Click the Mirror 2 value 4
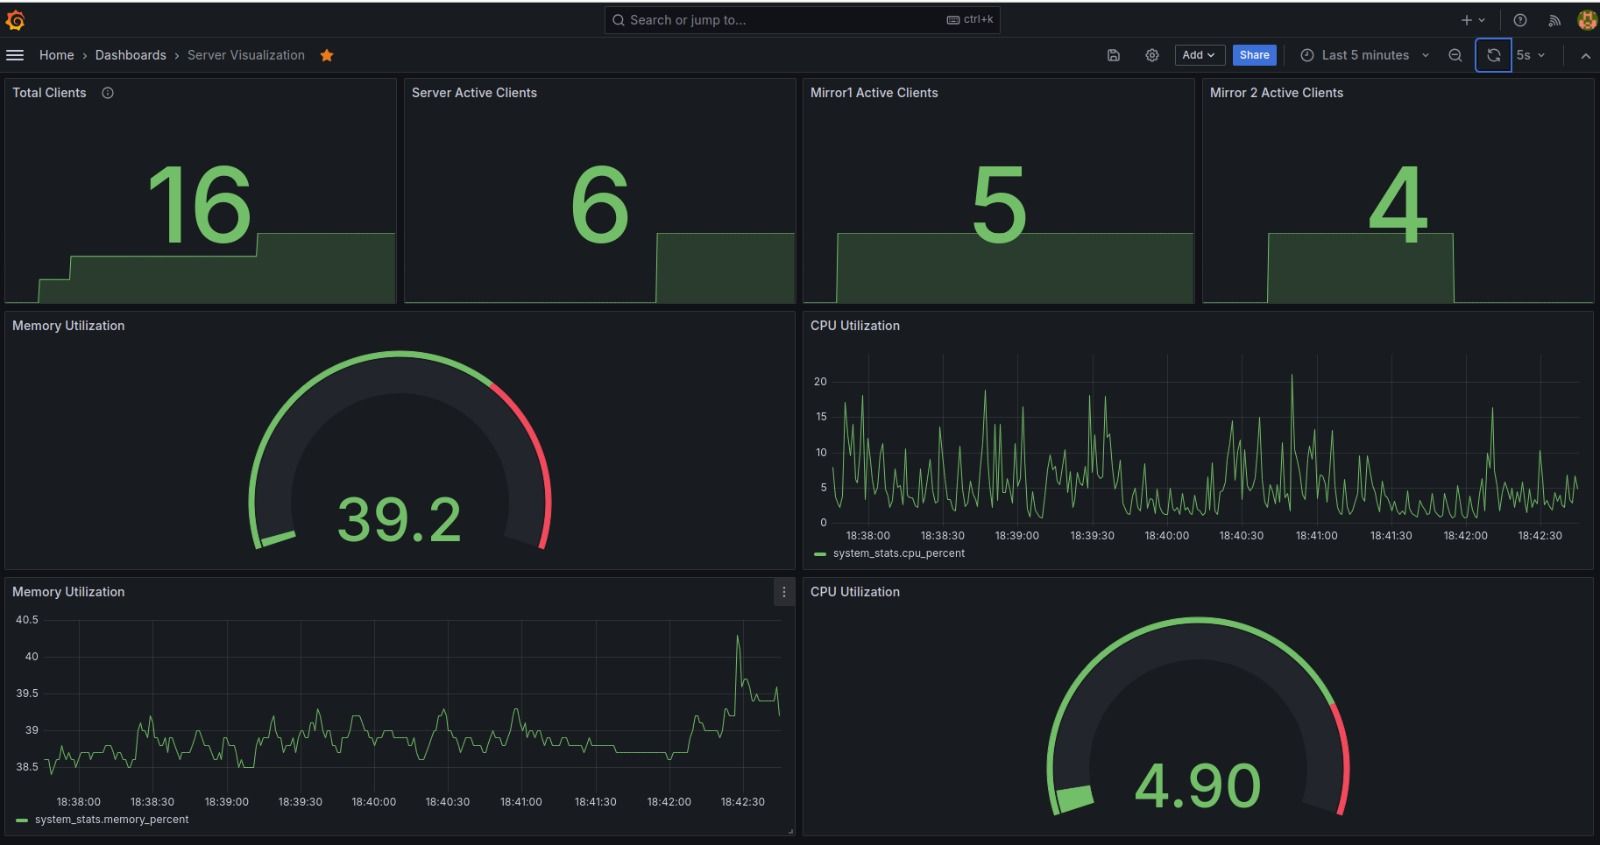1600x845 pixels. [x=1398, y=205]
